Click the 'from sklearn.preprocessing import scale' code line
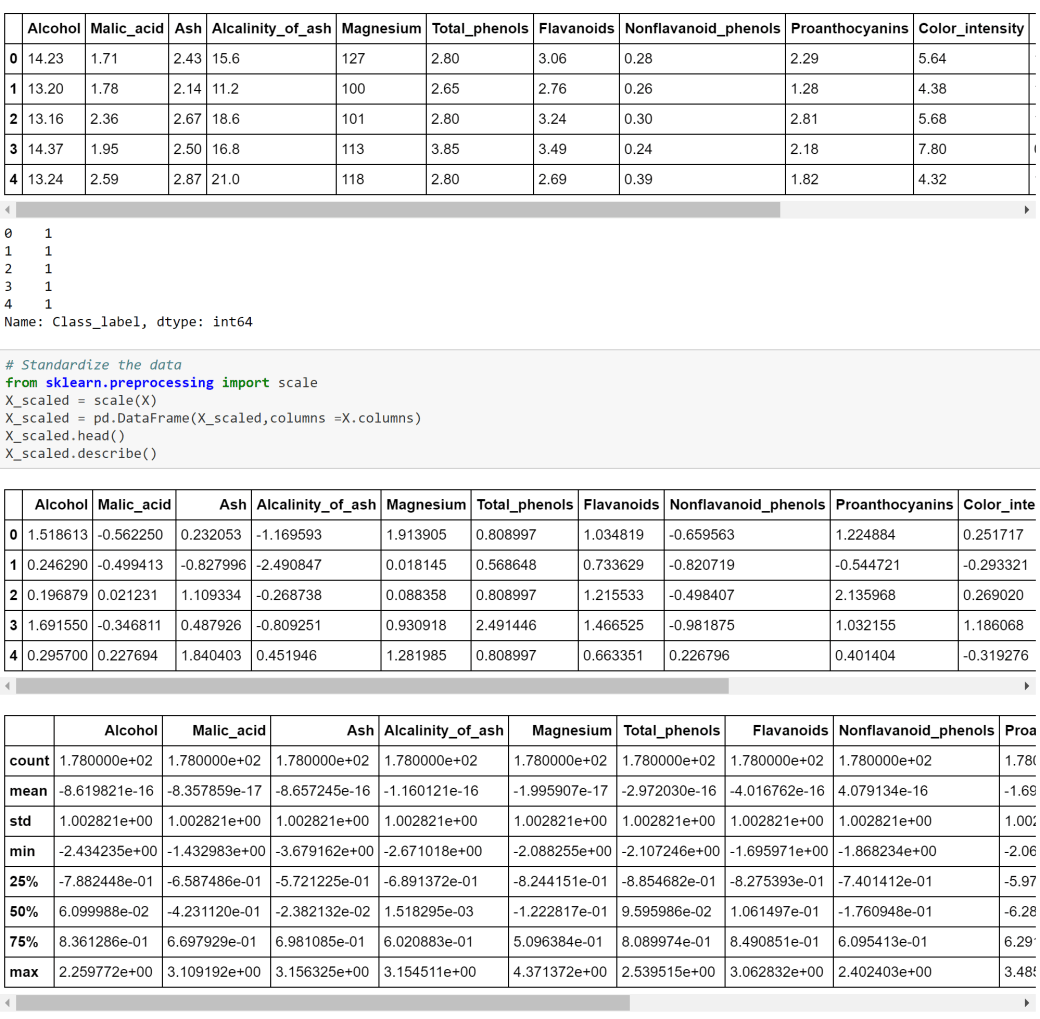 (161, 383)
